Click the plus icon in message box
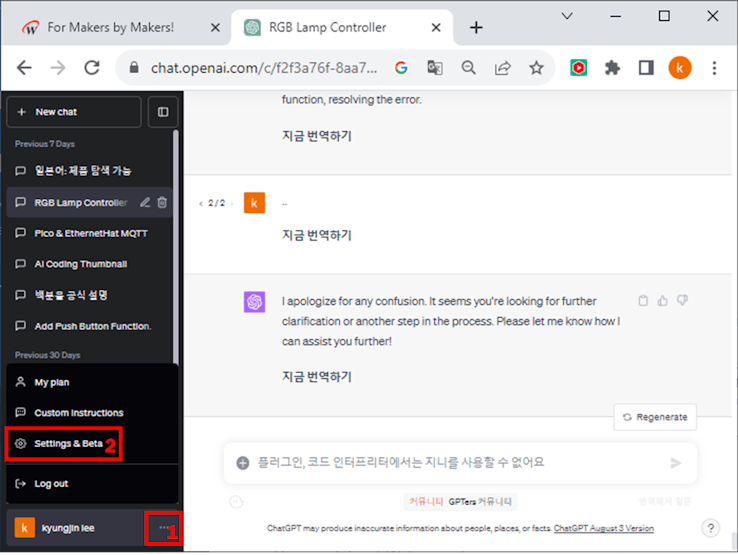 (242, 463)
